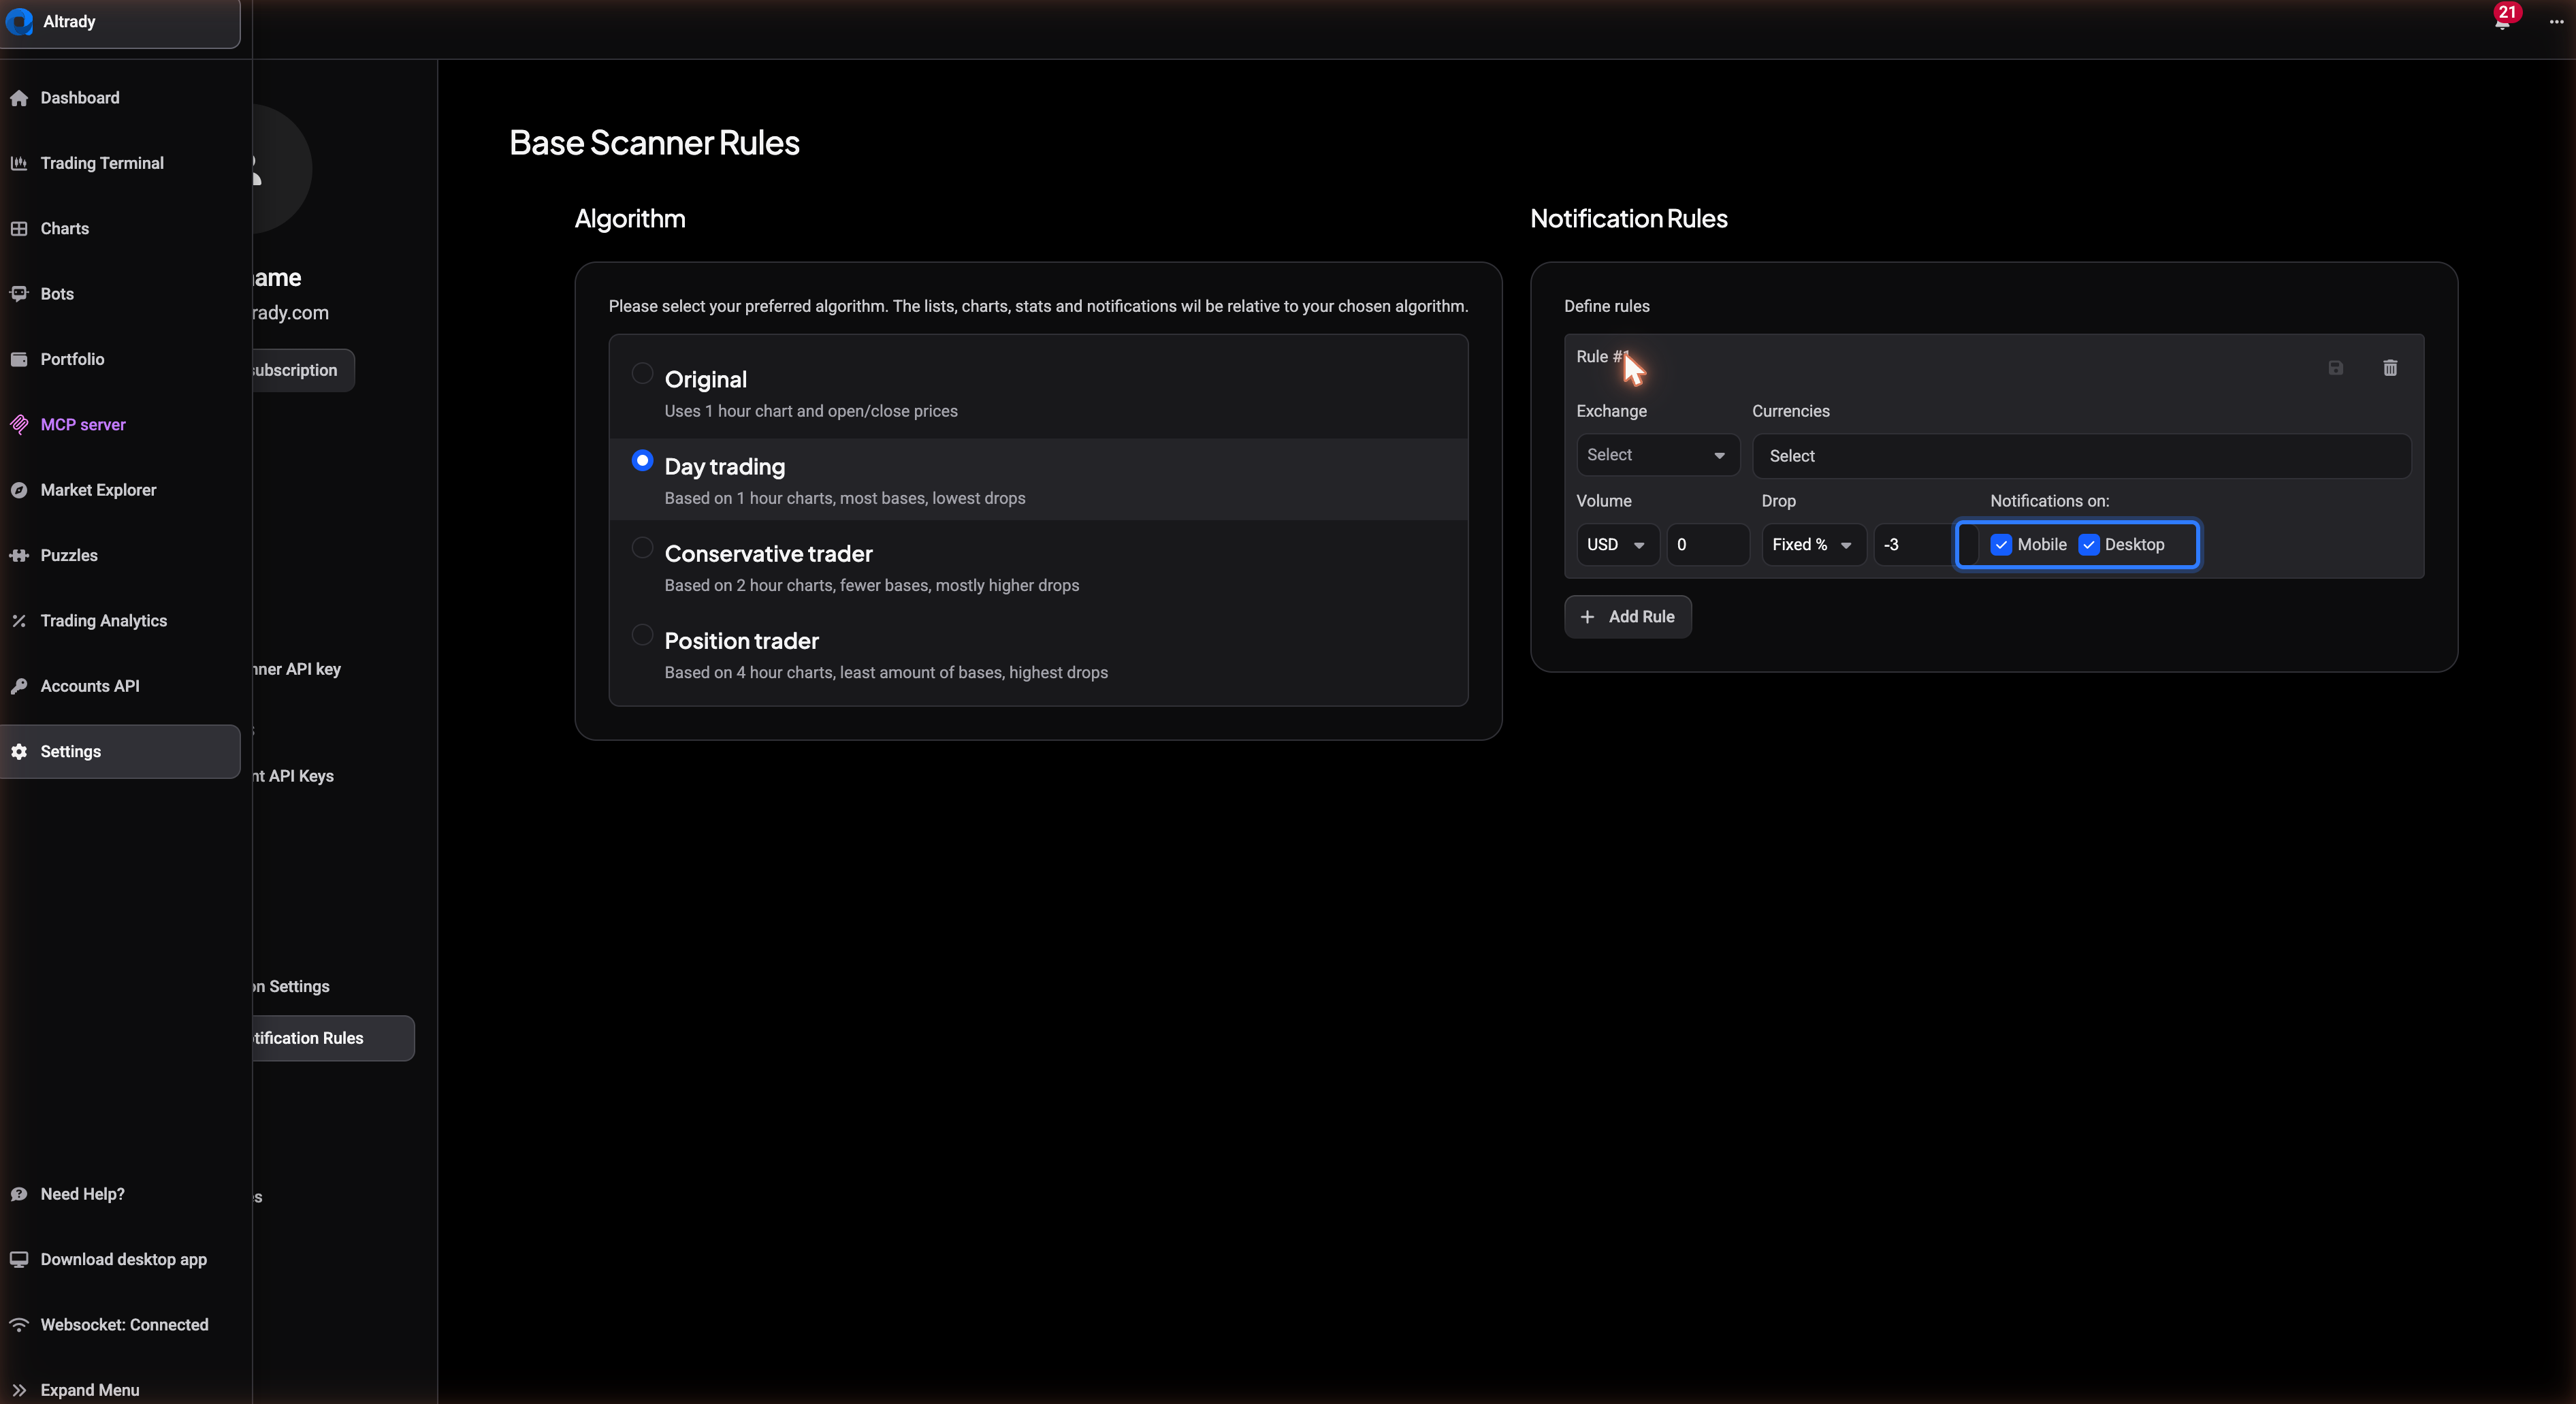Click the Expand Menu chevrons icon

coord(19,1390)
